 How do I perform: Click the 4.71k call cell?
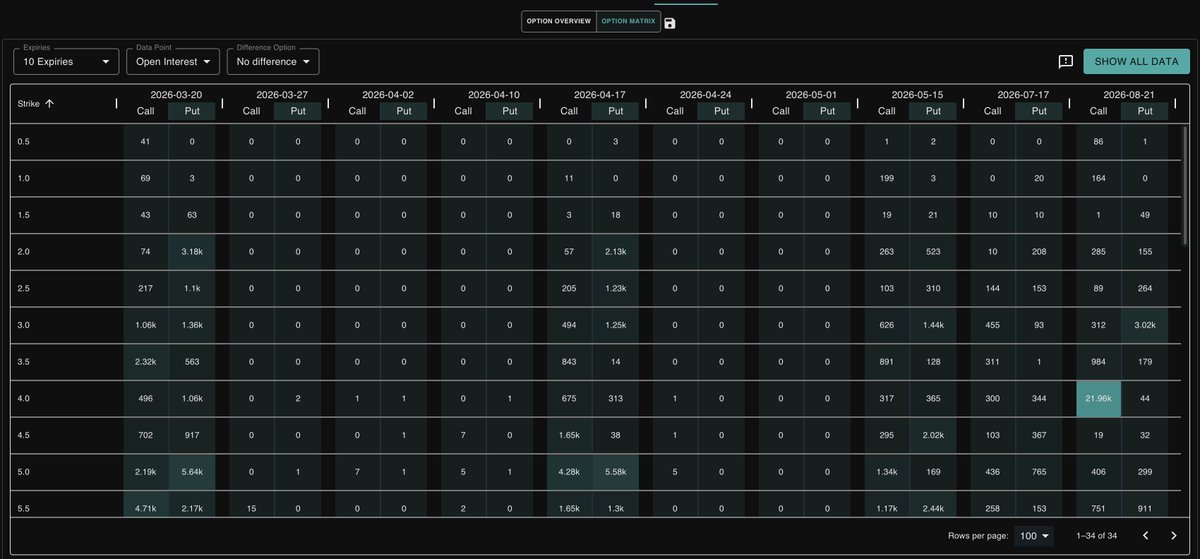(x=145, y=507)
